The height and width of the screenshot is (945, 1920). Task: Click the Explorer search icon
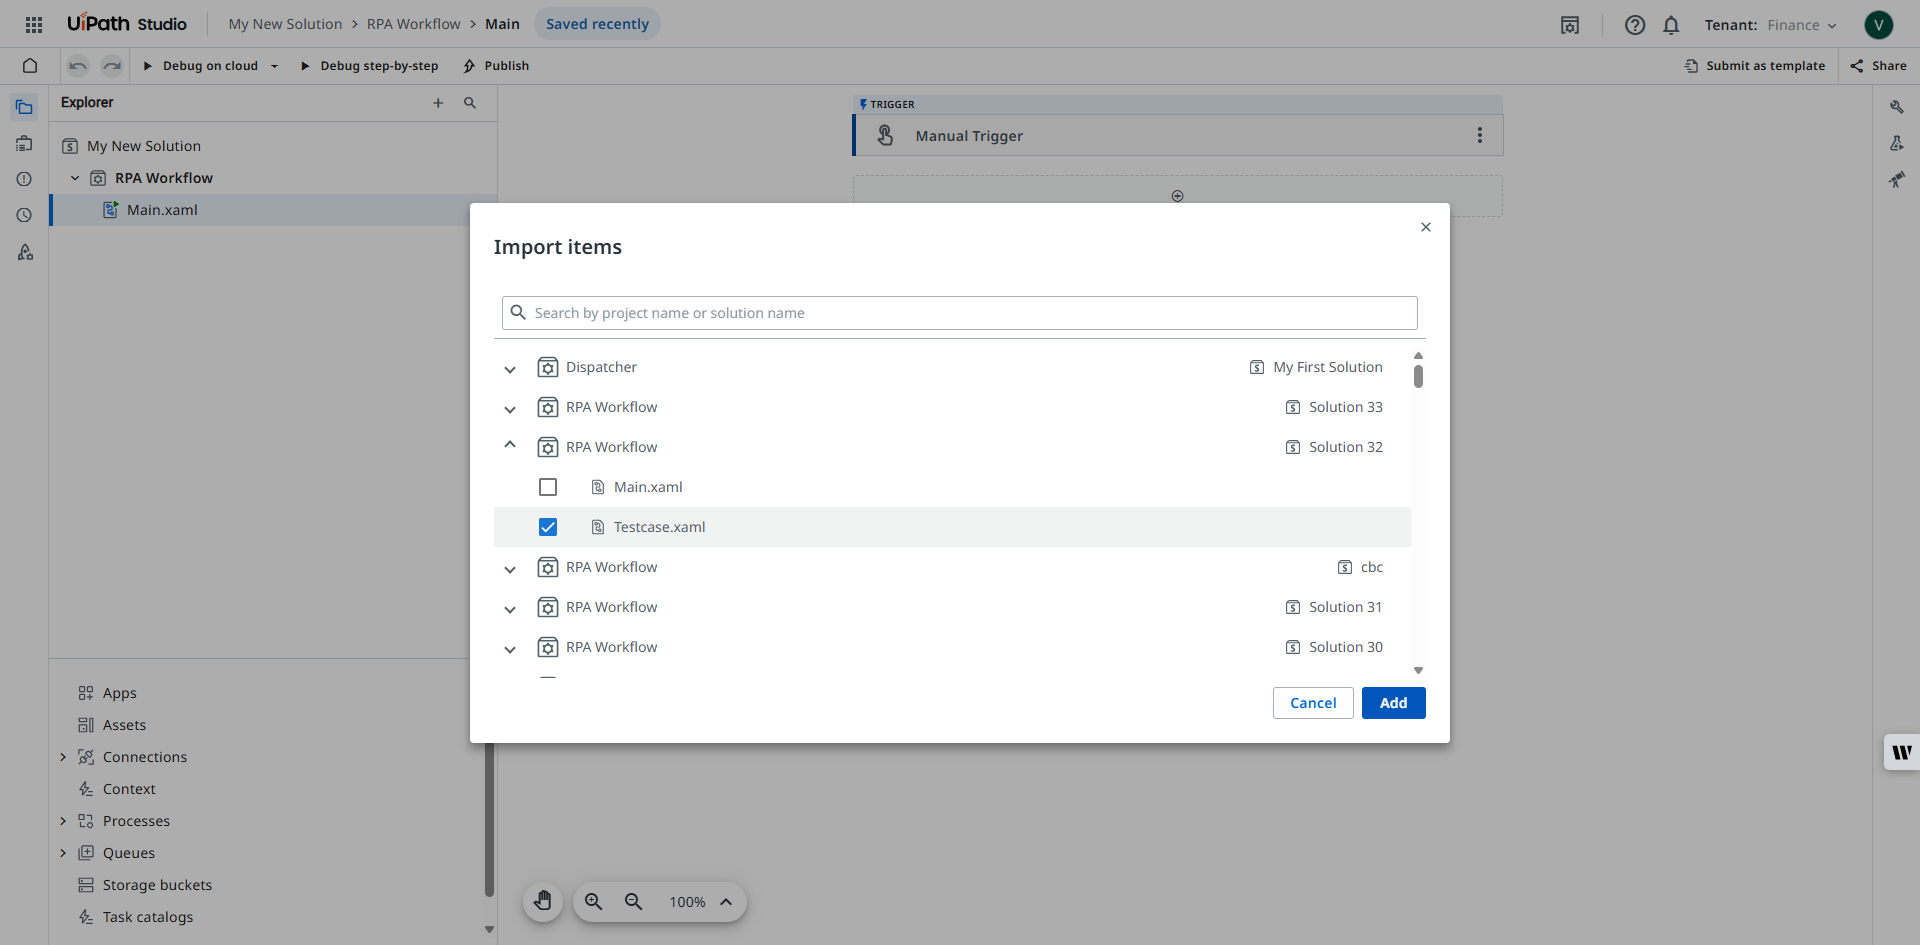(470, 103)
